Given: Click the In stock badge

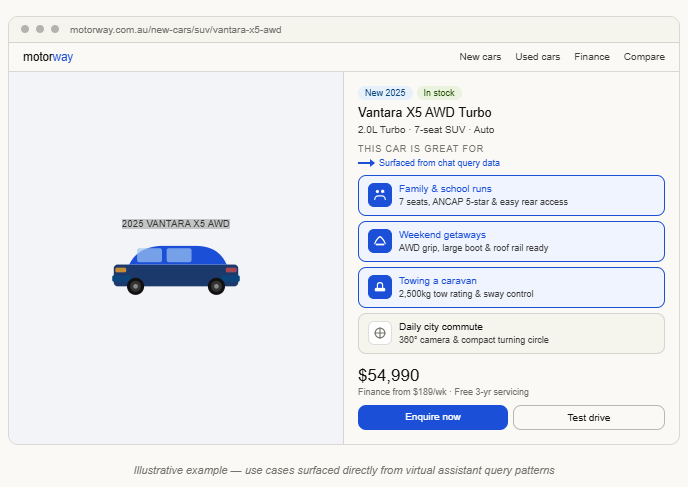Looking at the screenshot, I should click(439, 93).
